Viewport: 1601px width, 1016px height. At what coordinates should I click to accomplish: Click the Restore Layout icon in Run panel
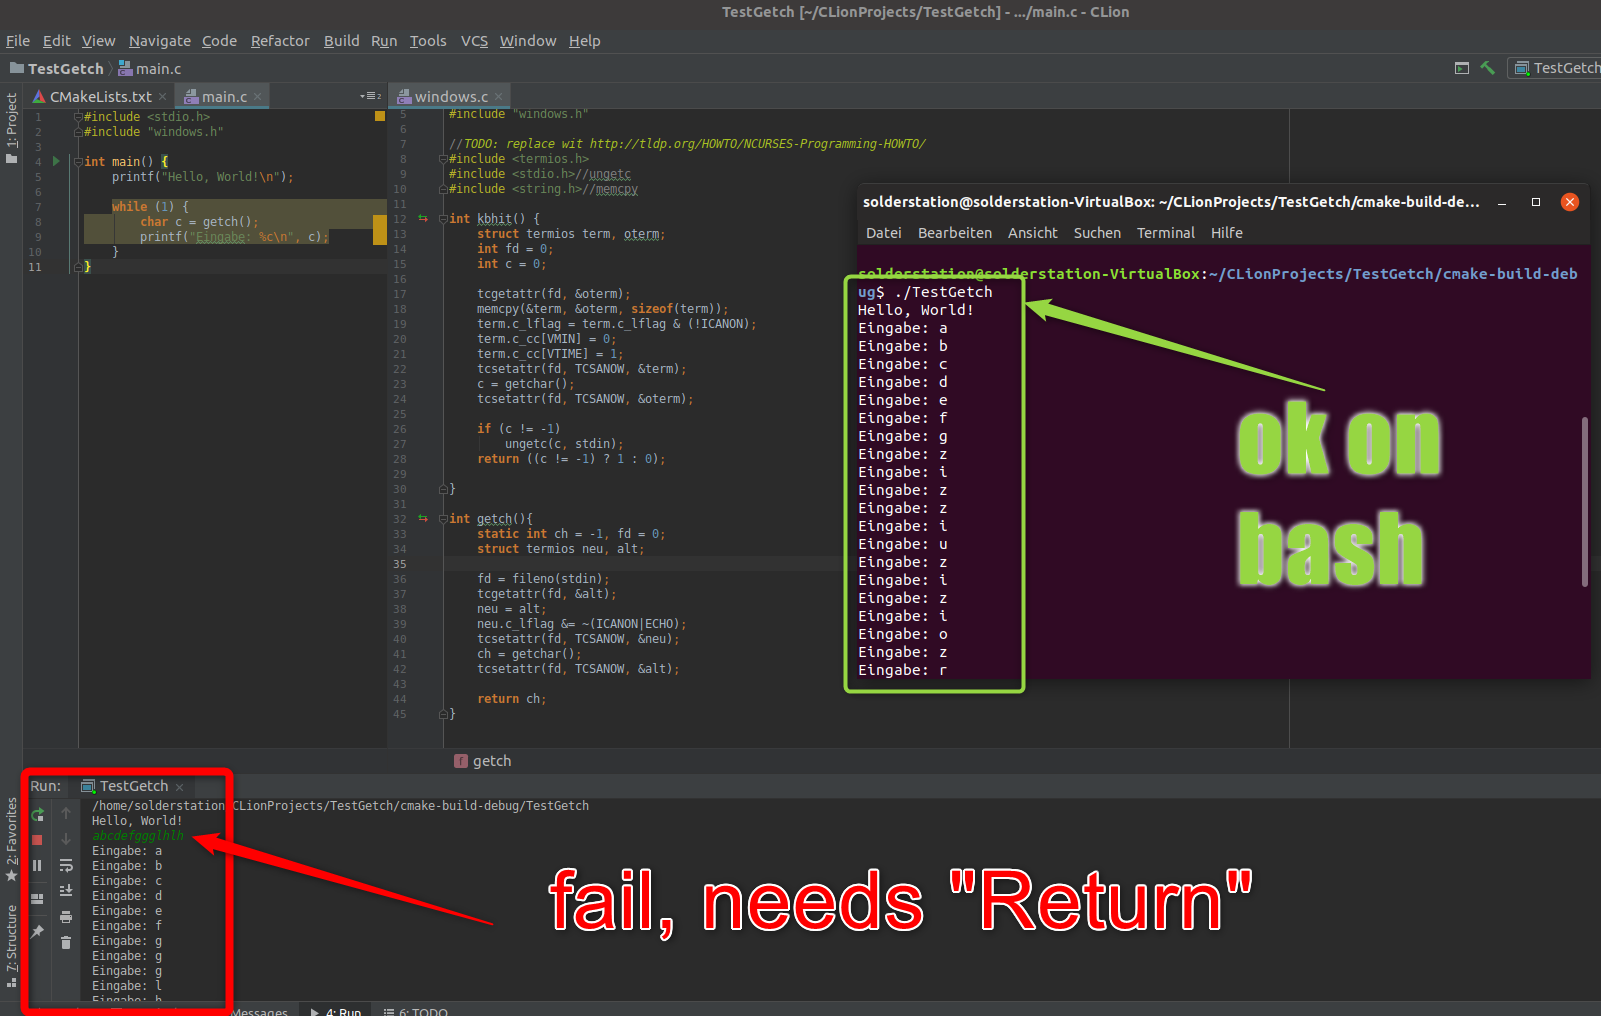38,899
